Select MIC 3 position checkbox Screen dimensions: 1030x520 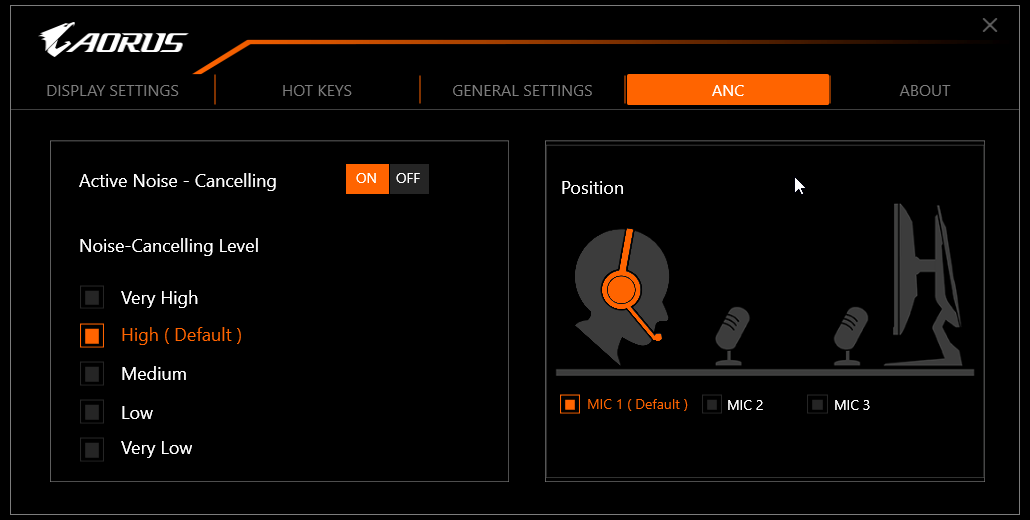pos(818,405)
